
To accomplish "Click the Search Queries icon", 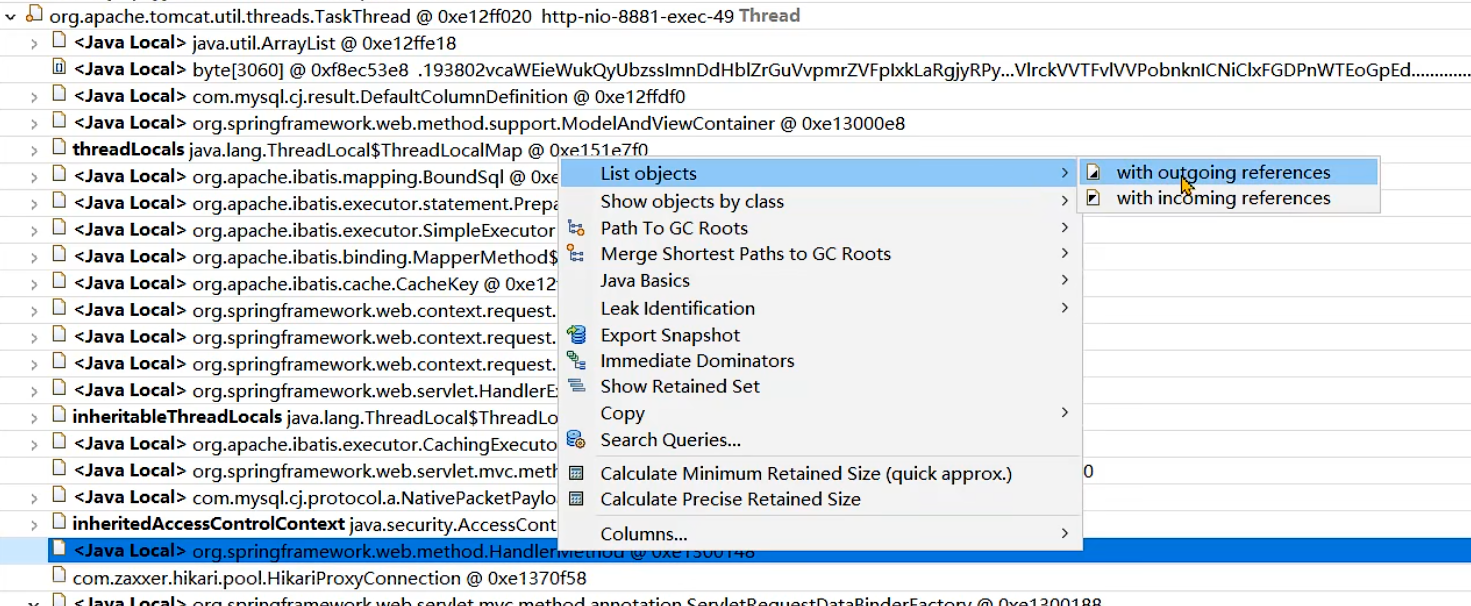I will [x=576, y=440].
